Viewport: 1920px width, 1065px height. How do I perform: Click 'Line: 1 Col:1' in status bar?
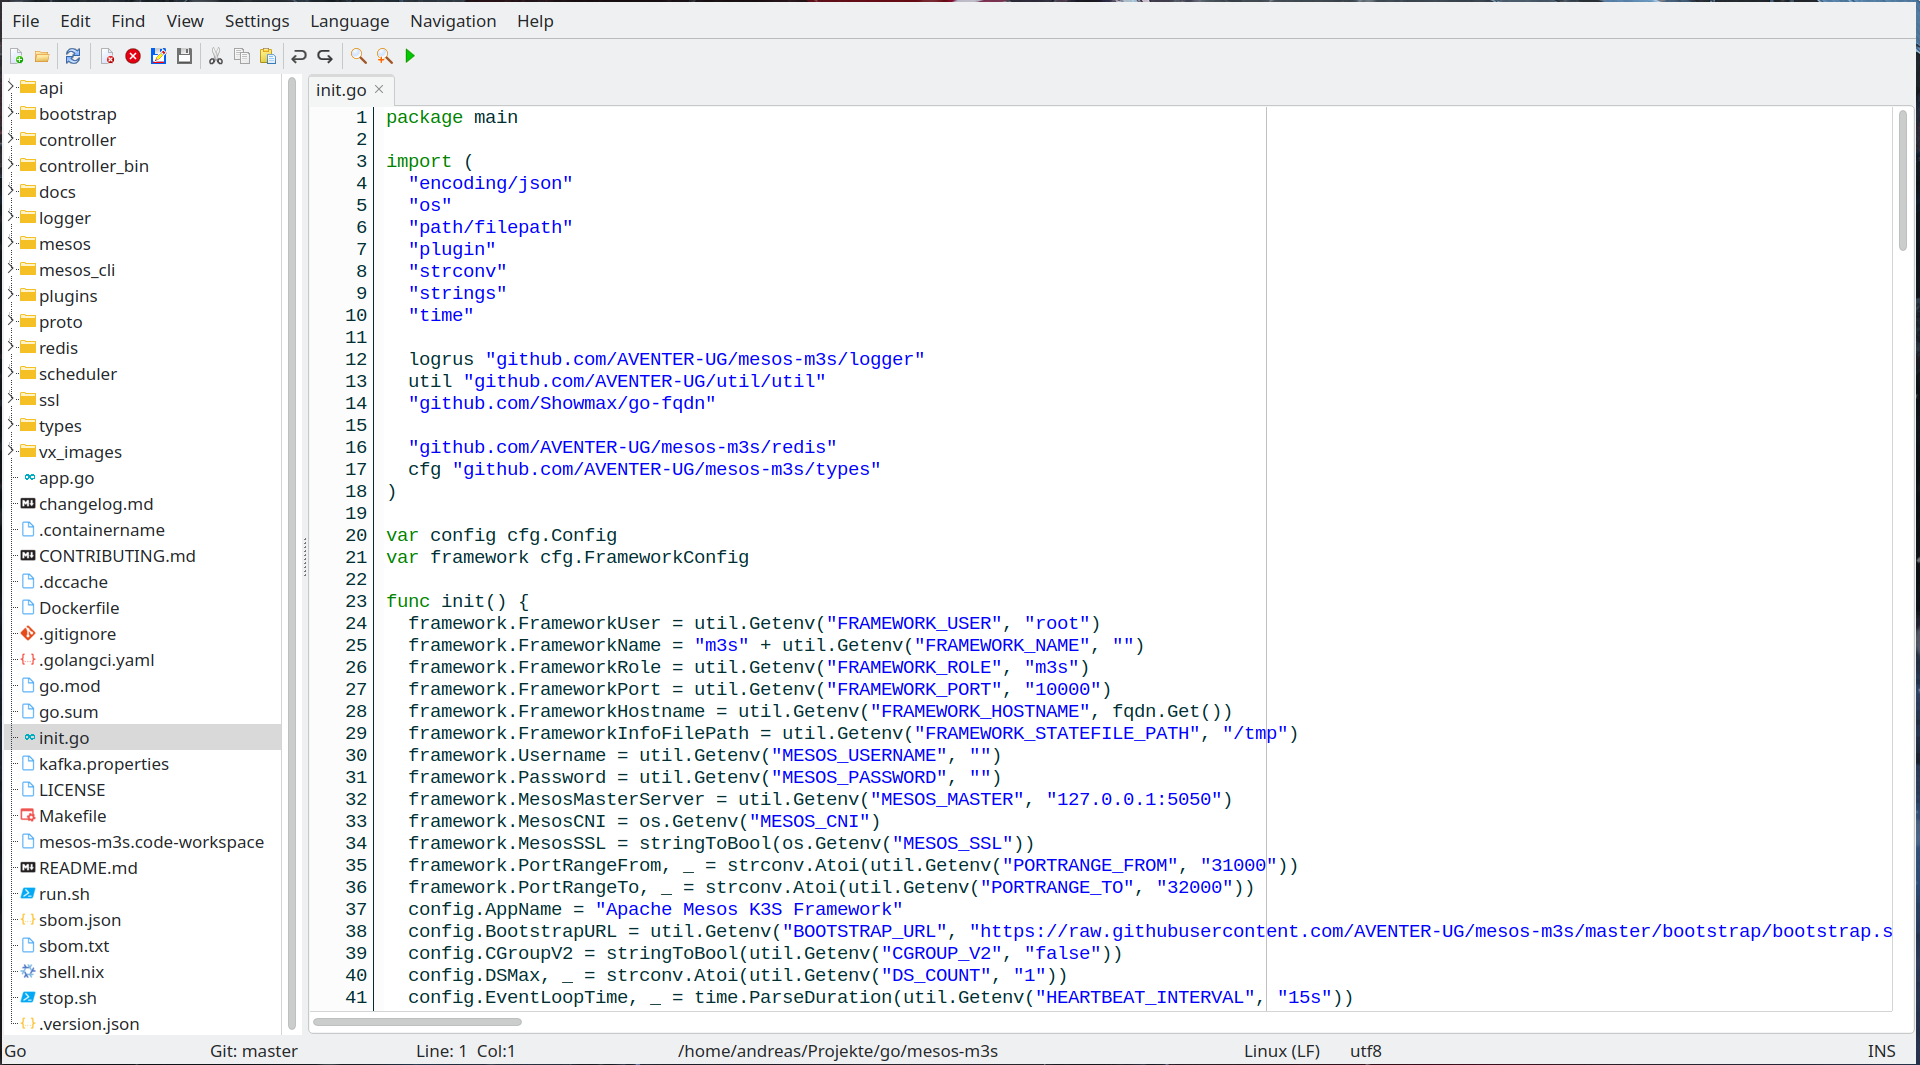click(x=465, y=1051)
